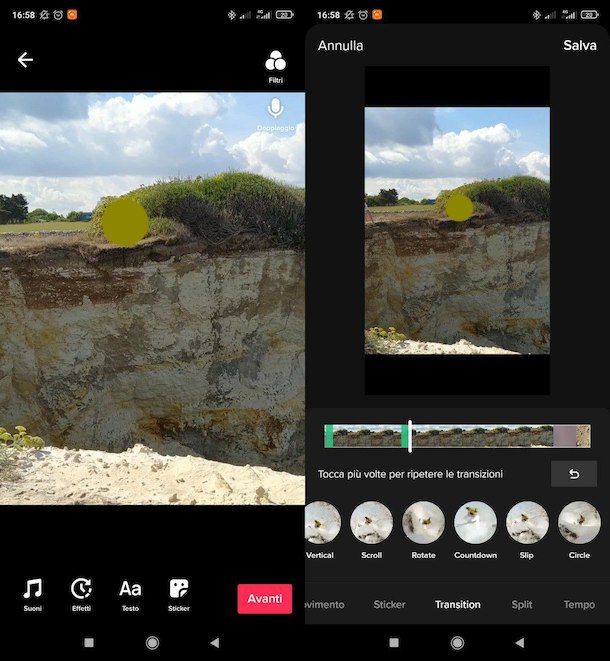Image resolution: width=610 pixels, height=661 pixels.
Task: Tap the 'Tocca più volte per ripetere' hint text
Action: [x=410, y=474]
